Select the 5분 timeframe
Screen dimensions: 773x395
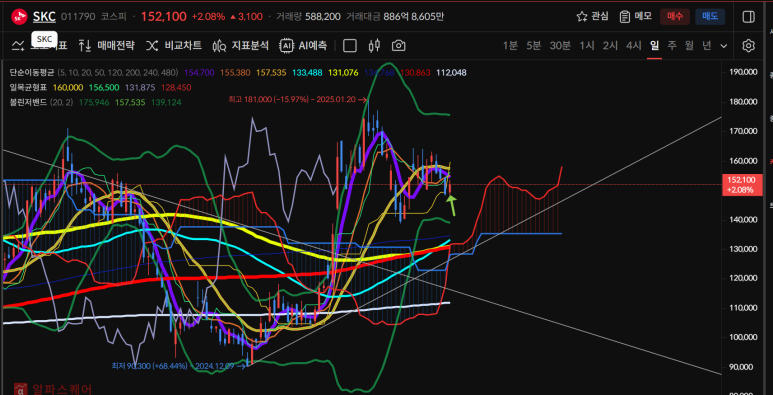[x=533, y=46]
